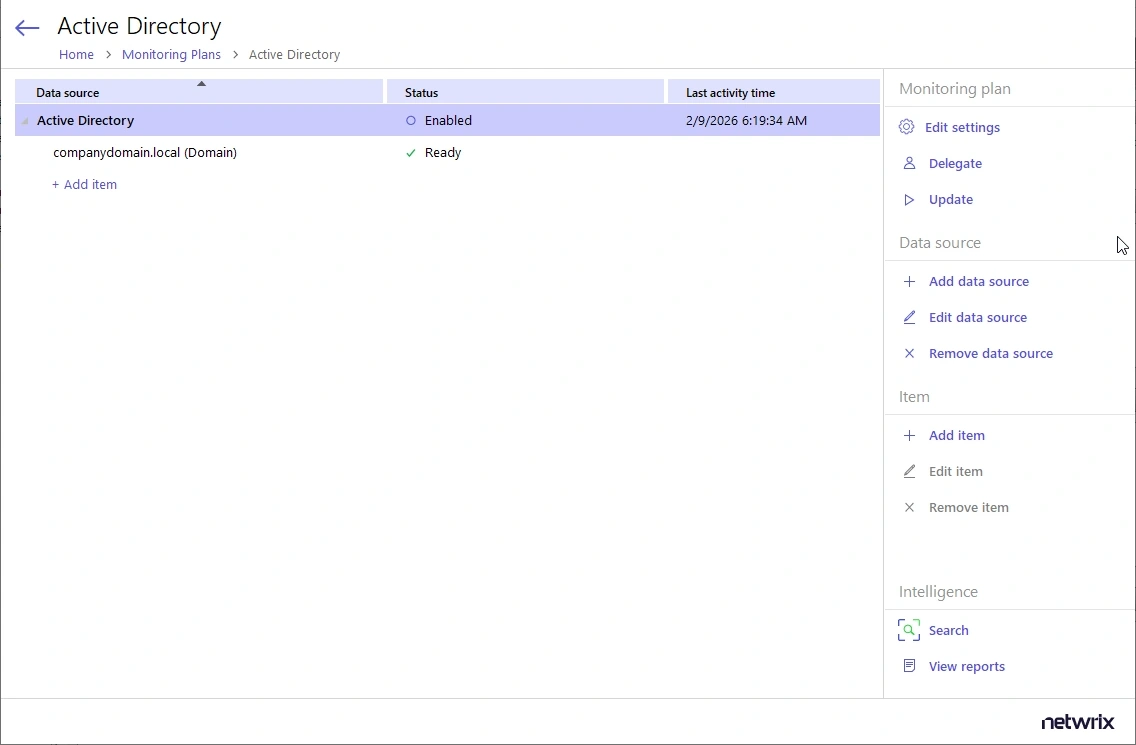Collapse the Active Directory data source row

click(26, 121)
